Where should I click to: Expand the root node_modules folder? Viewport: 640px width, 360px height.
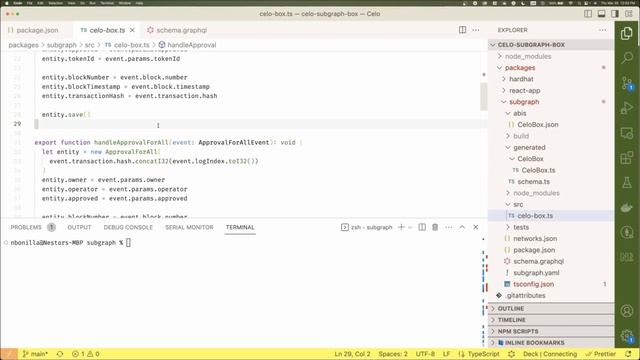click(x=551, y=56)
